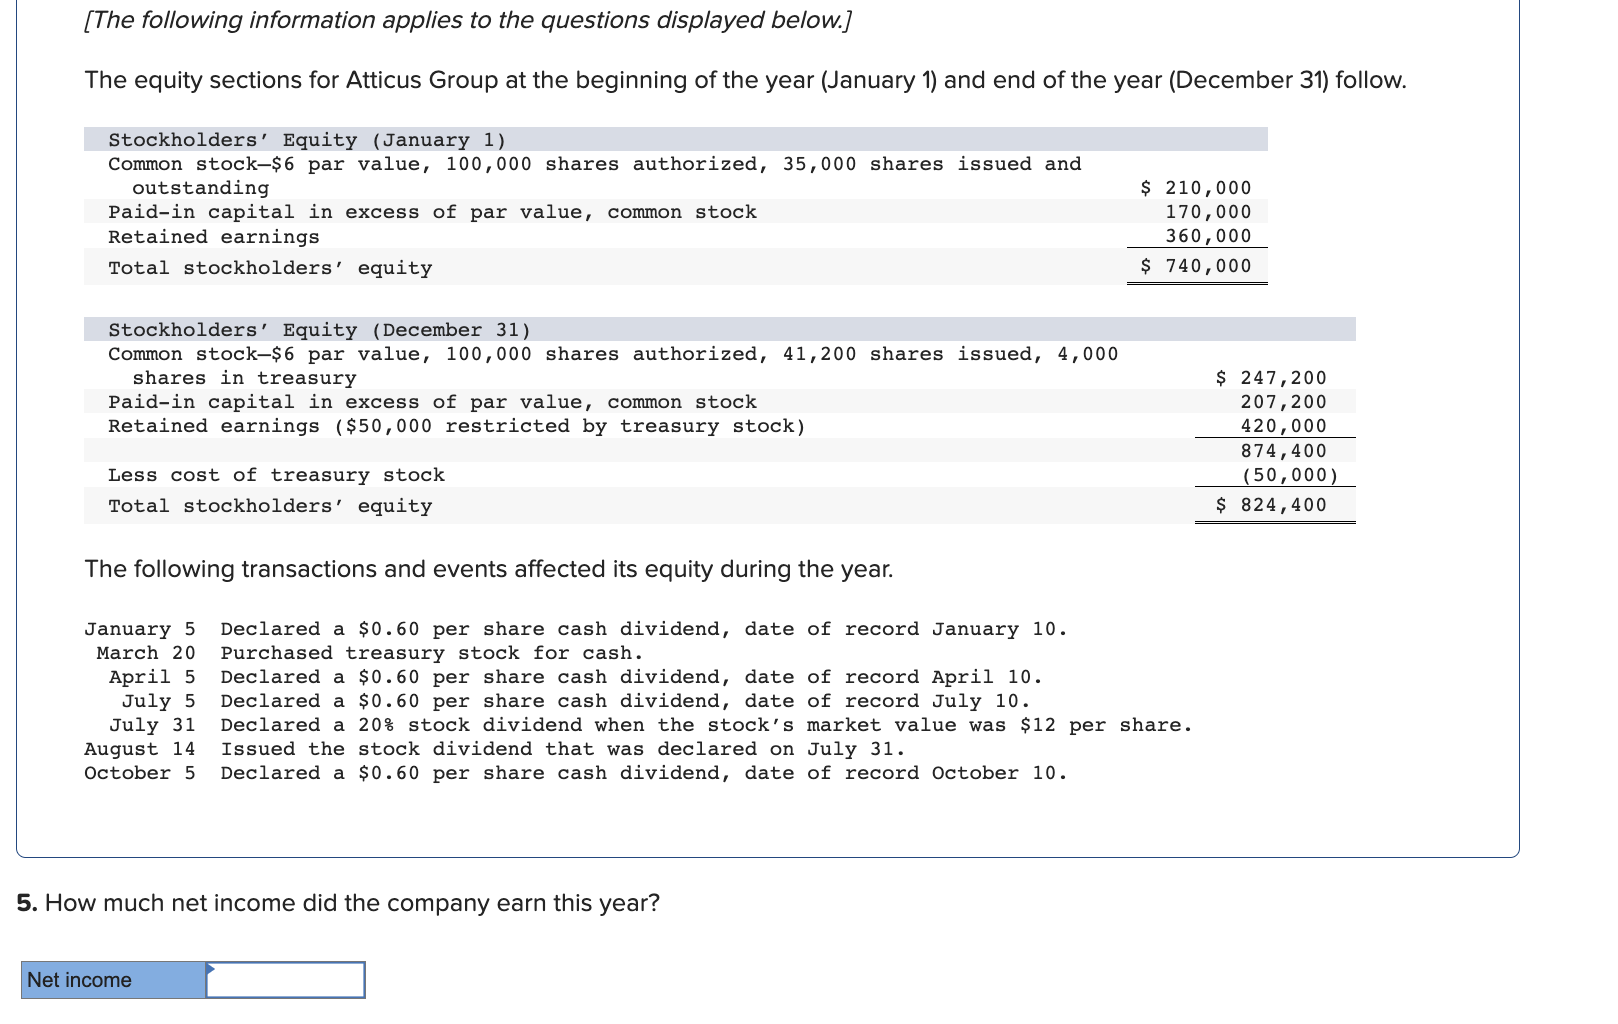
Task: Click the $210,000 common stock amount
Action: [1195, 187]
